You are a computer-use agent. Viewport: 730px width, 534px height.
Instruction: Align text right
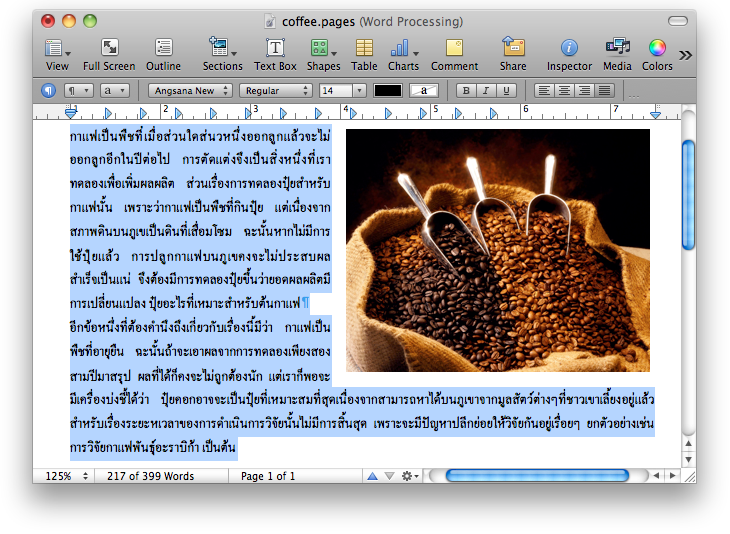[x=584, y=90]
